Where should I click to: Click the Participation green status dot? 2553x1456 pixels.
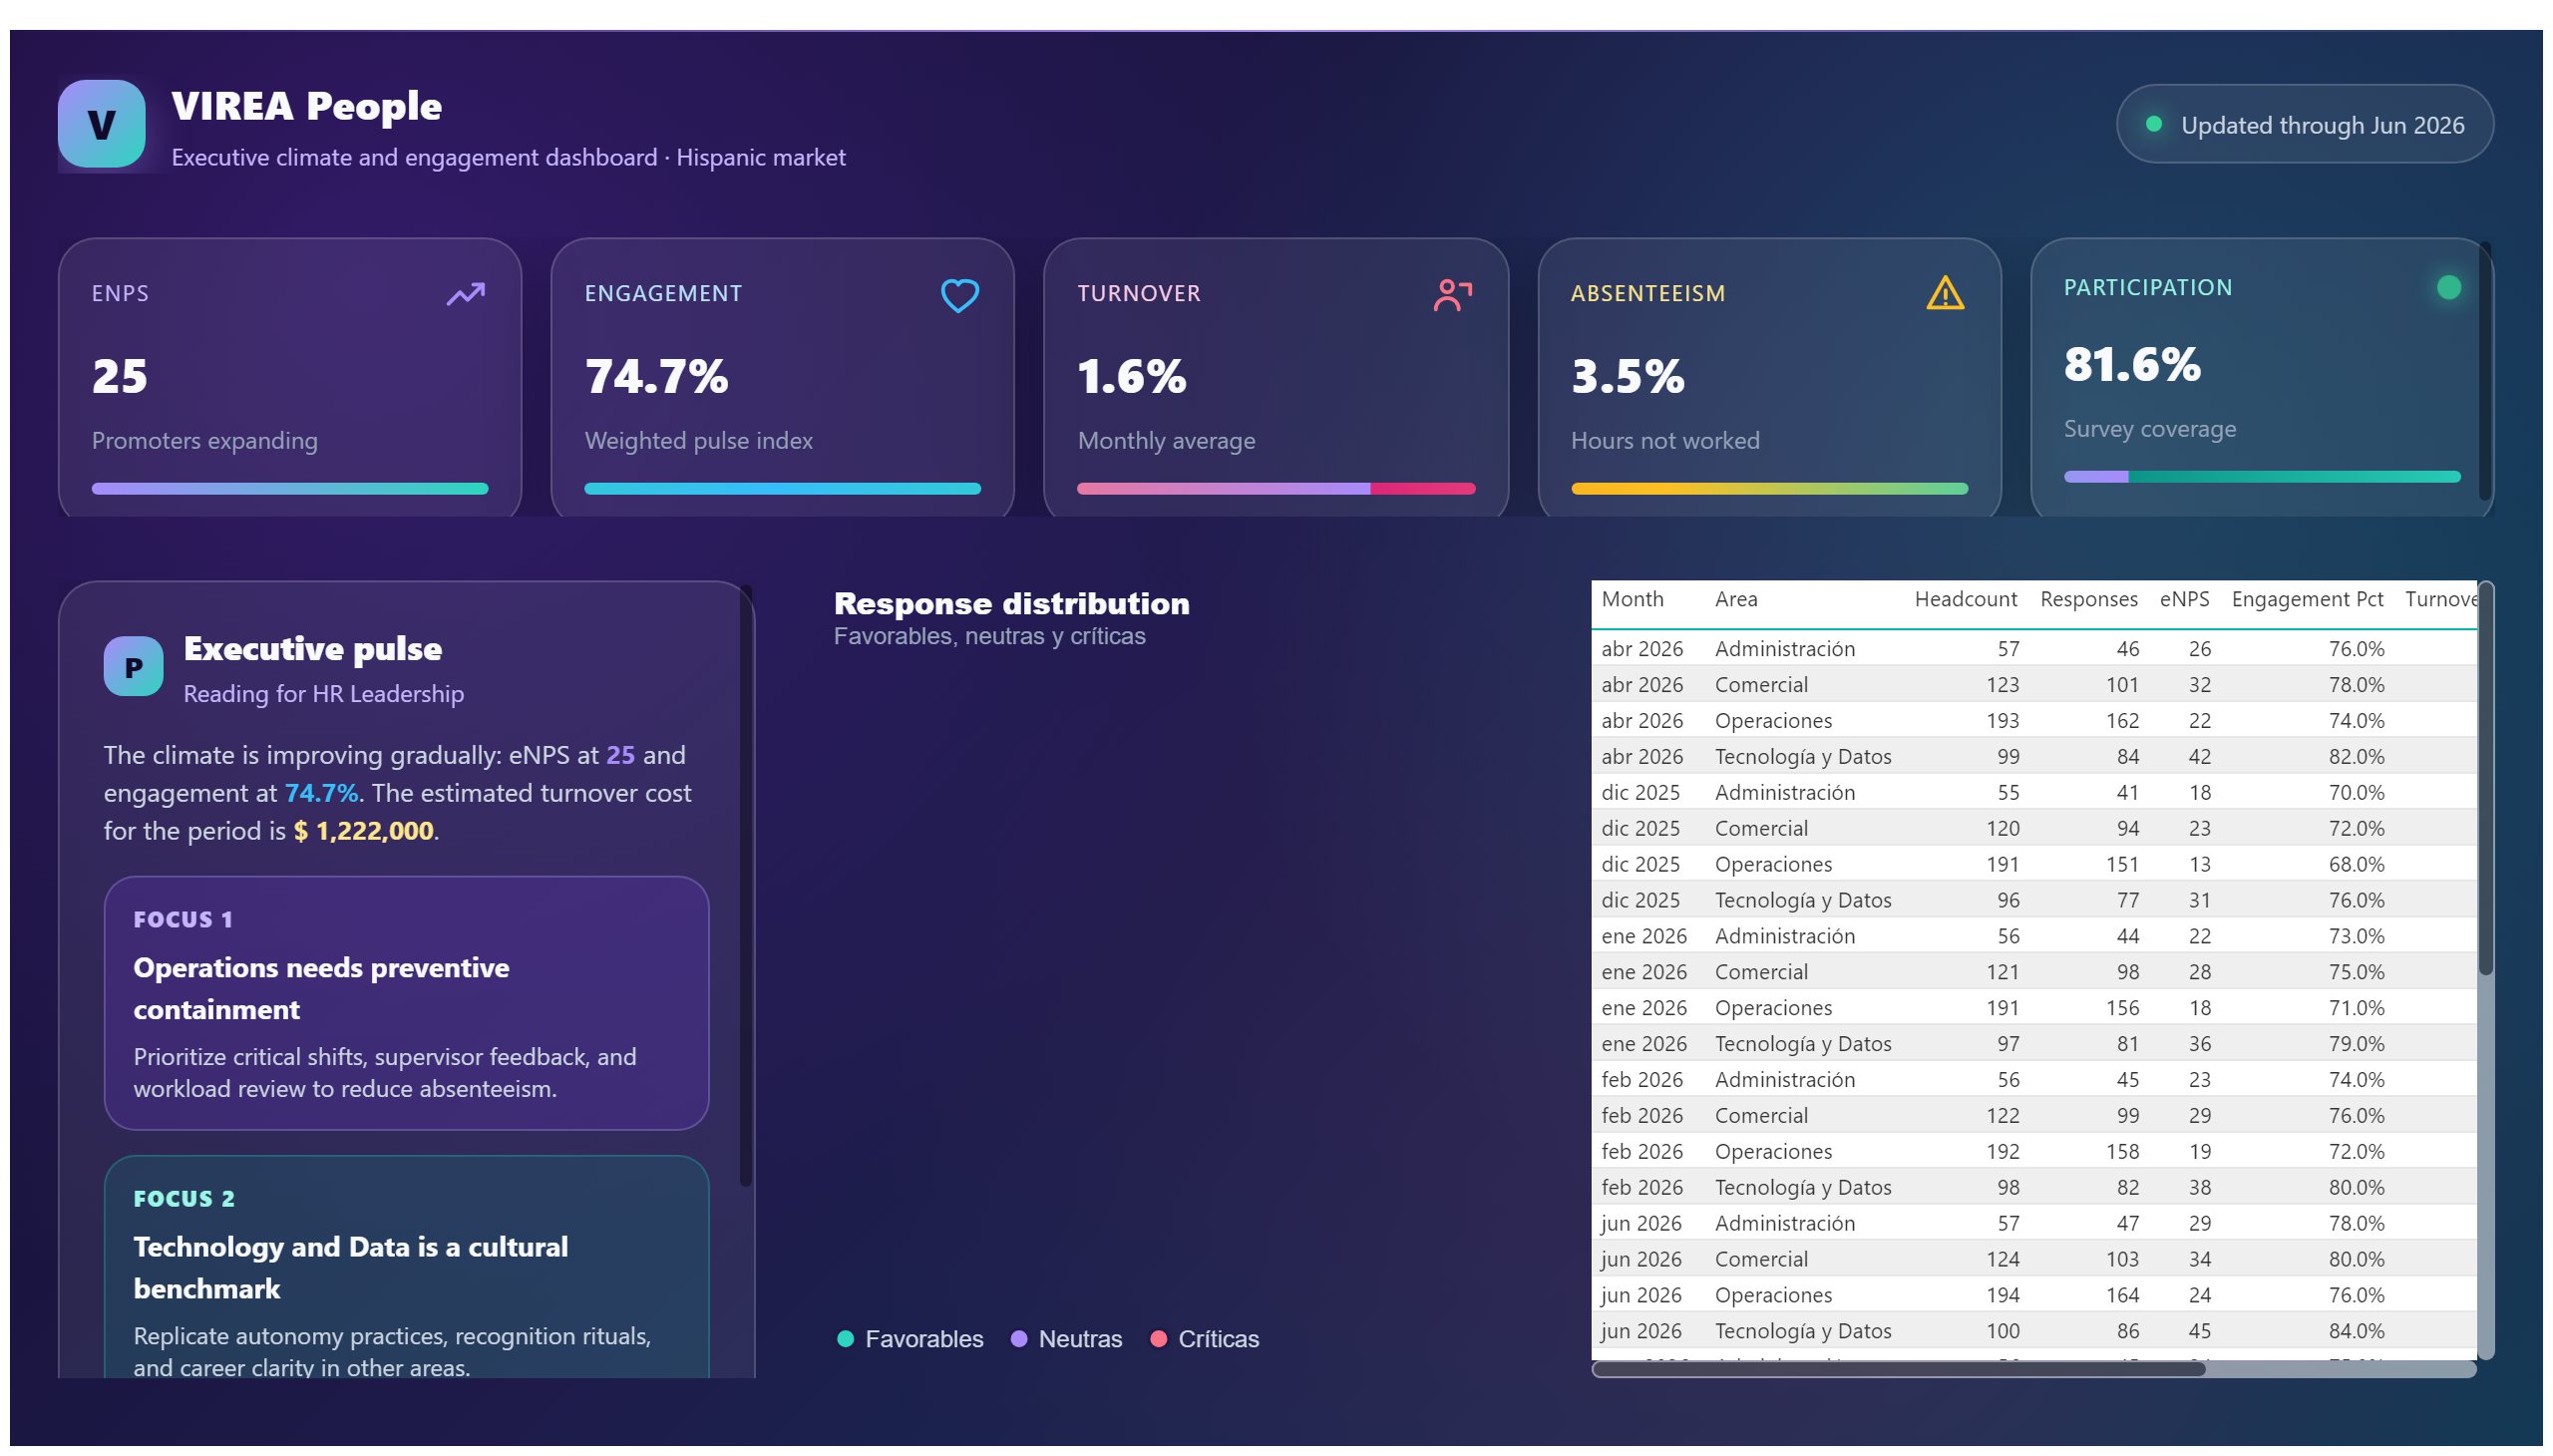[2448, 287]
